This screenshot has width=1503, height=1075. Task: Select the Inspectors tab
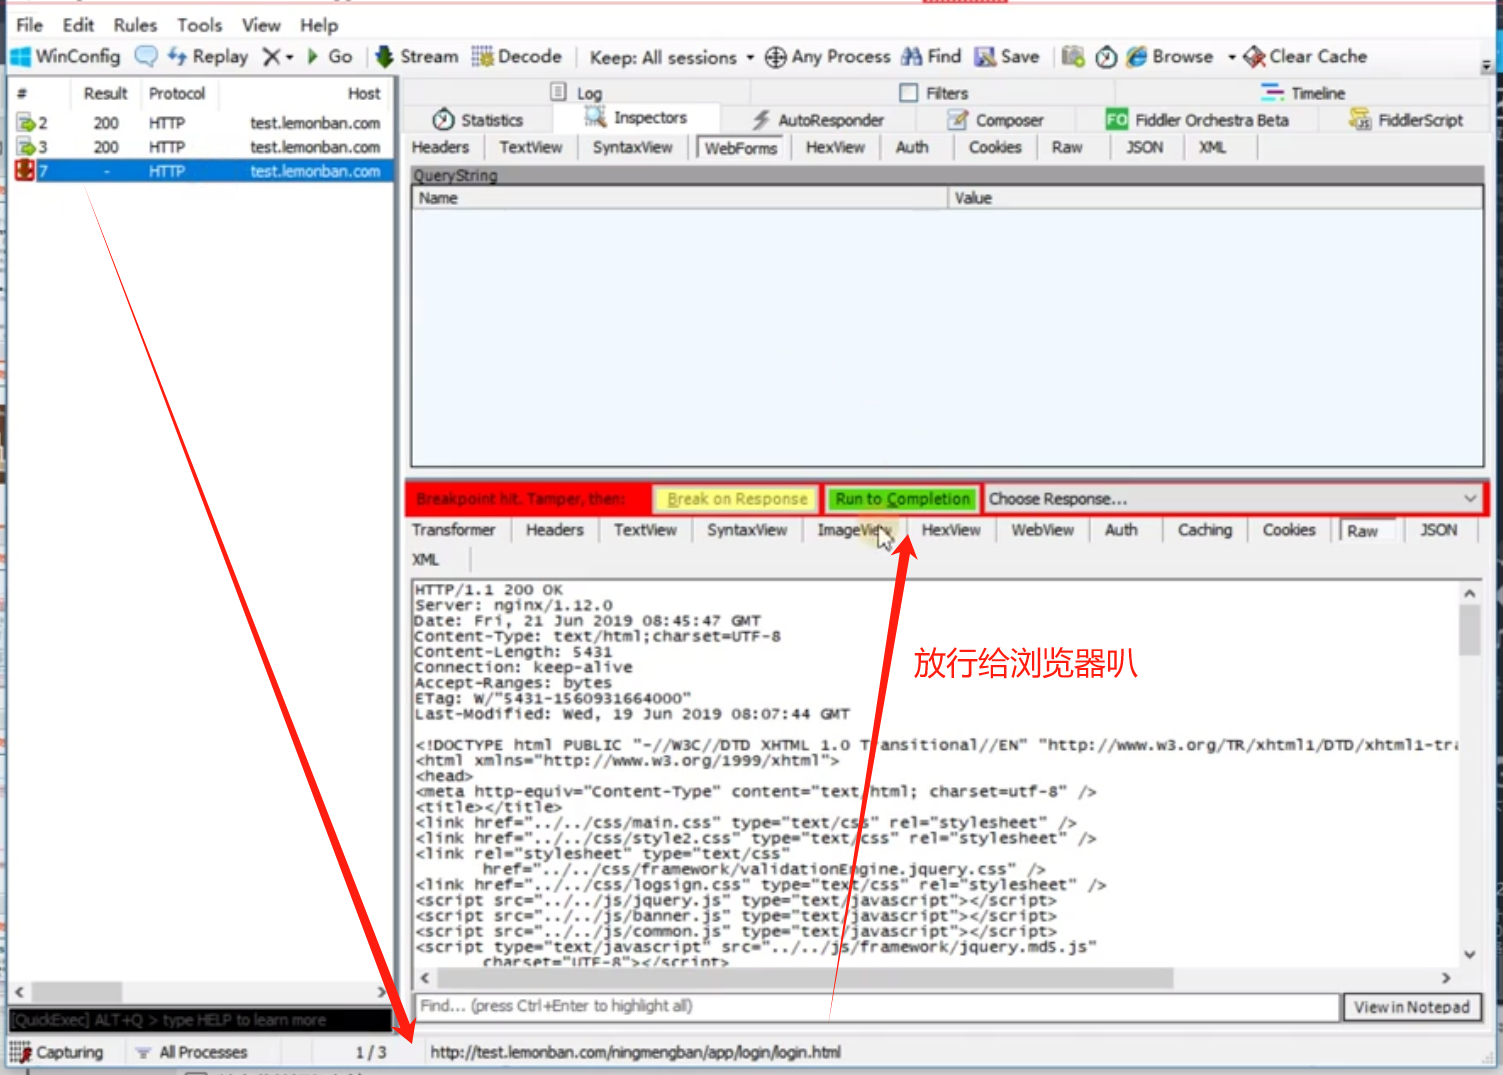coord(636,118)
